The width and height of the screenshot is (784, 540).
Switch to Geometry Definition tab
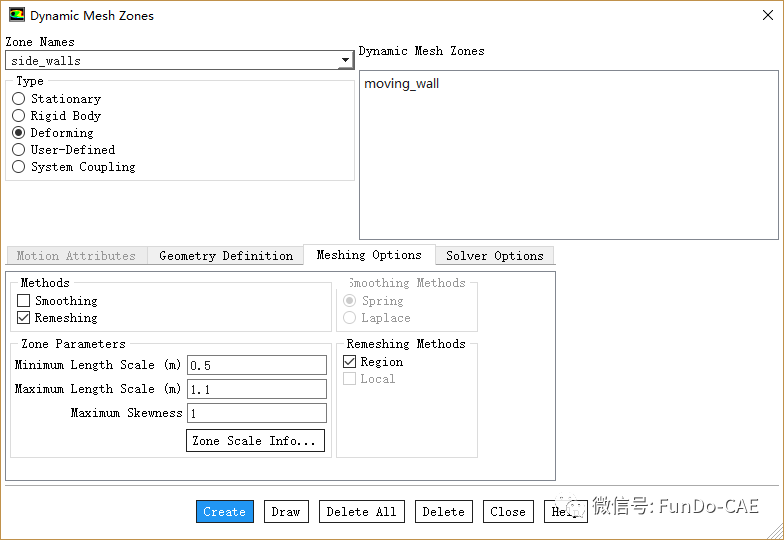tap(226, 256)
